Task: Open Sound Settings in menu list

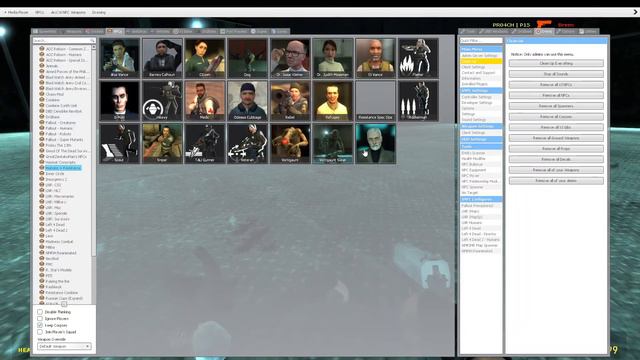Action: (x=481, y=120)
